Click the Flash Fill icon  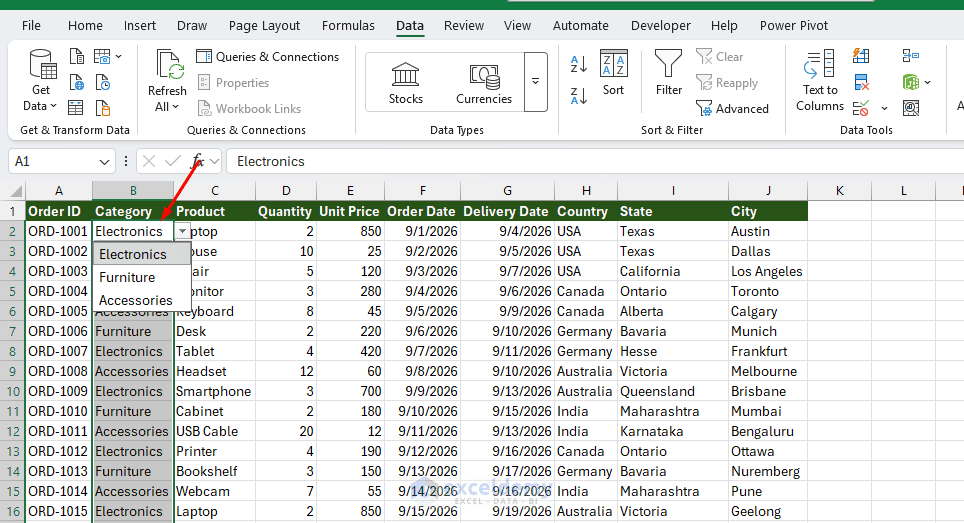[x=861, y=56]
